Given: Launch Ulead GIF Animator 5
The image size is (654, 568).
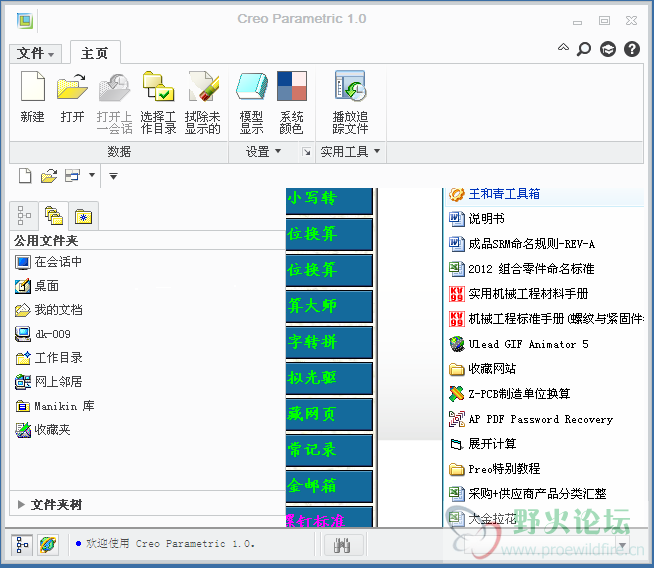Looking at the screenshot, I should click(519, 344).
